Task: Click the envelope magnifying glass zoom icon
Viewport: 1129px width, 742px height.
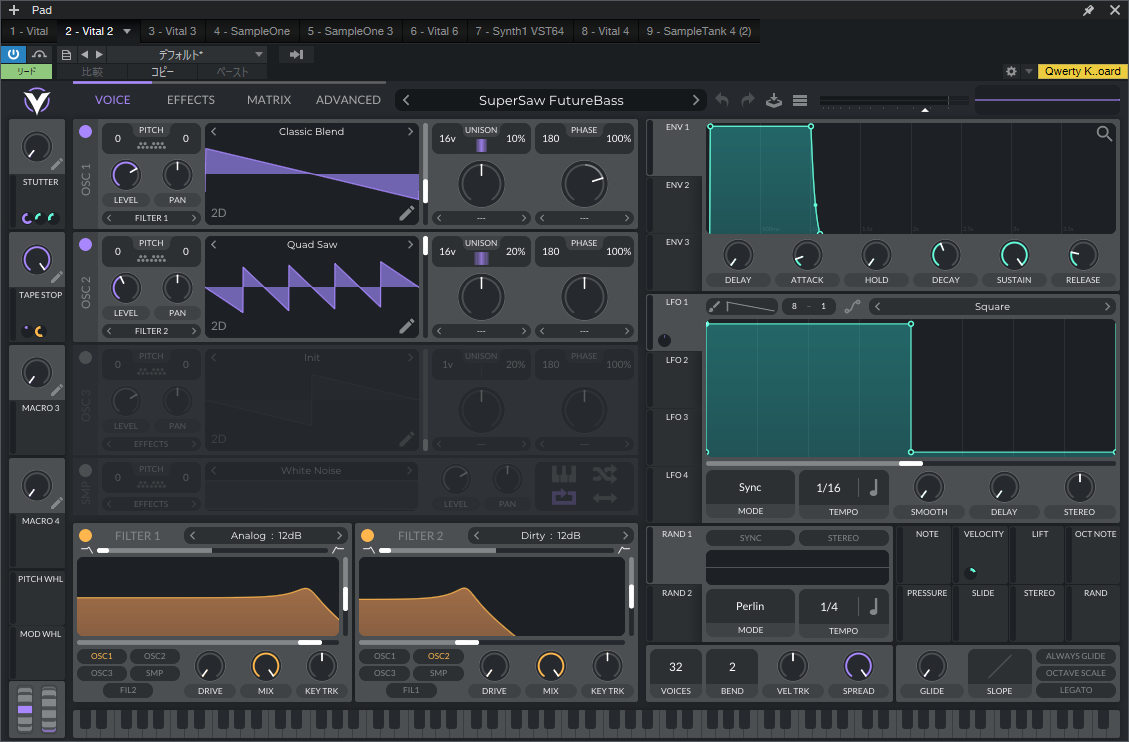Action: pos(1104,133)
